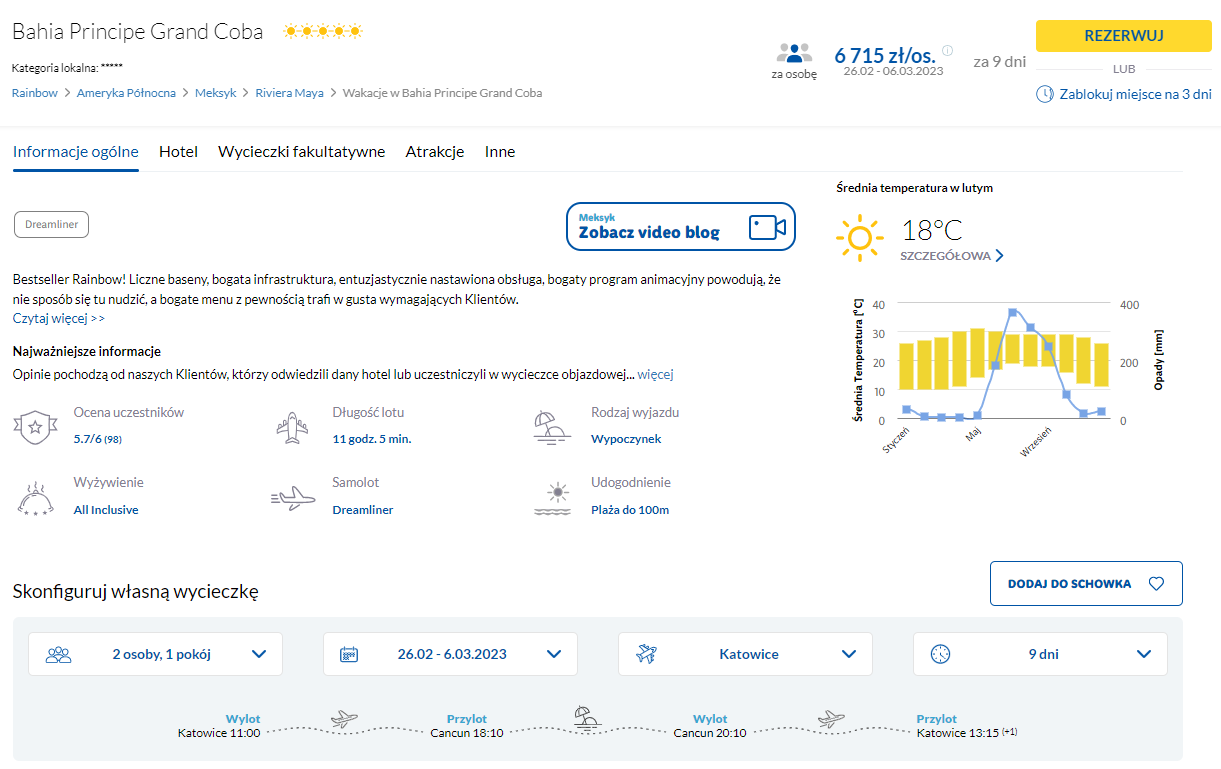Image resolution: width=1221 pixels, height=769 pixels.
Task: Click the sun weather icon
Action: pyautogui.click(x=860, y=239)
